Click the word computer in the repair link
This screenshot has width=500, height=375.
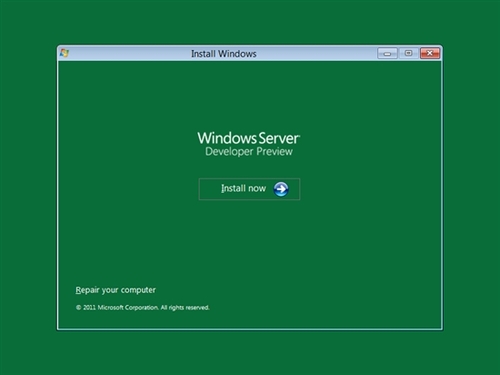[138, 290]
